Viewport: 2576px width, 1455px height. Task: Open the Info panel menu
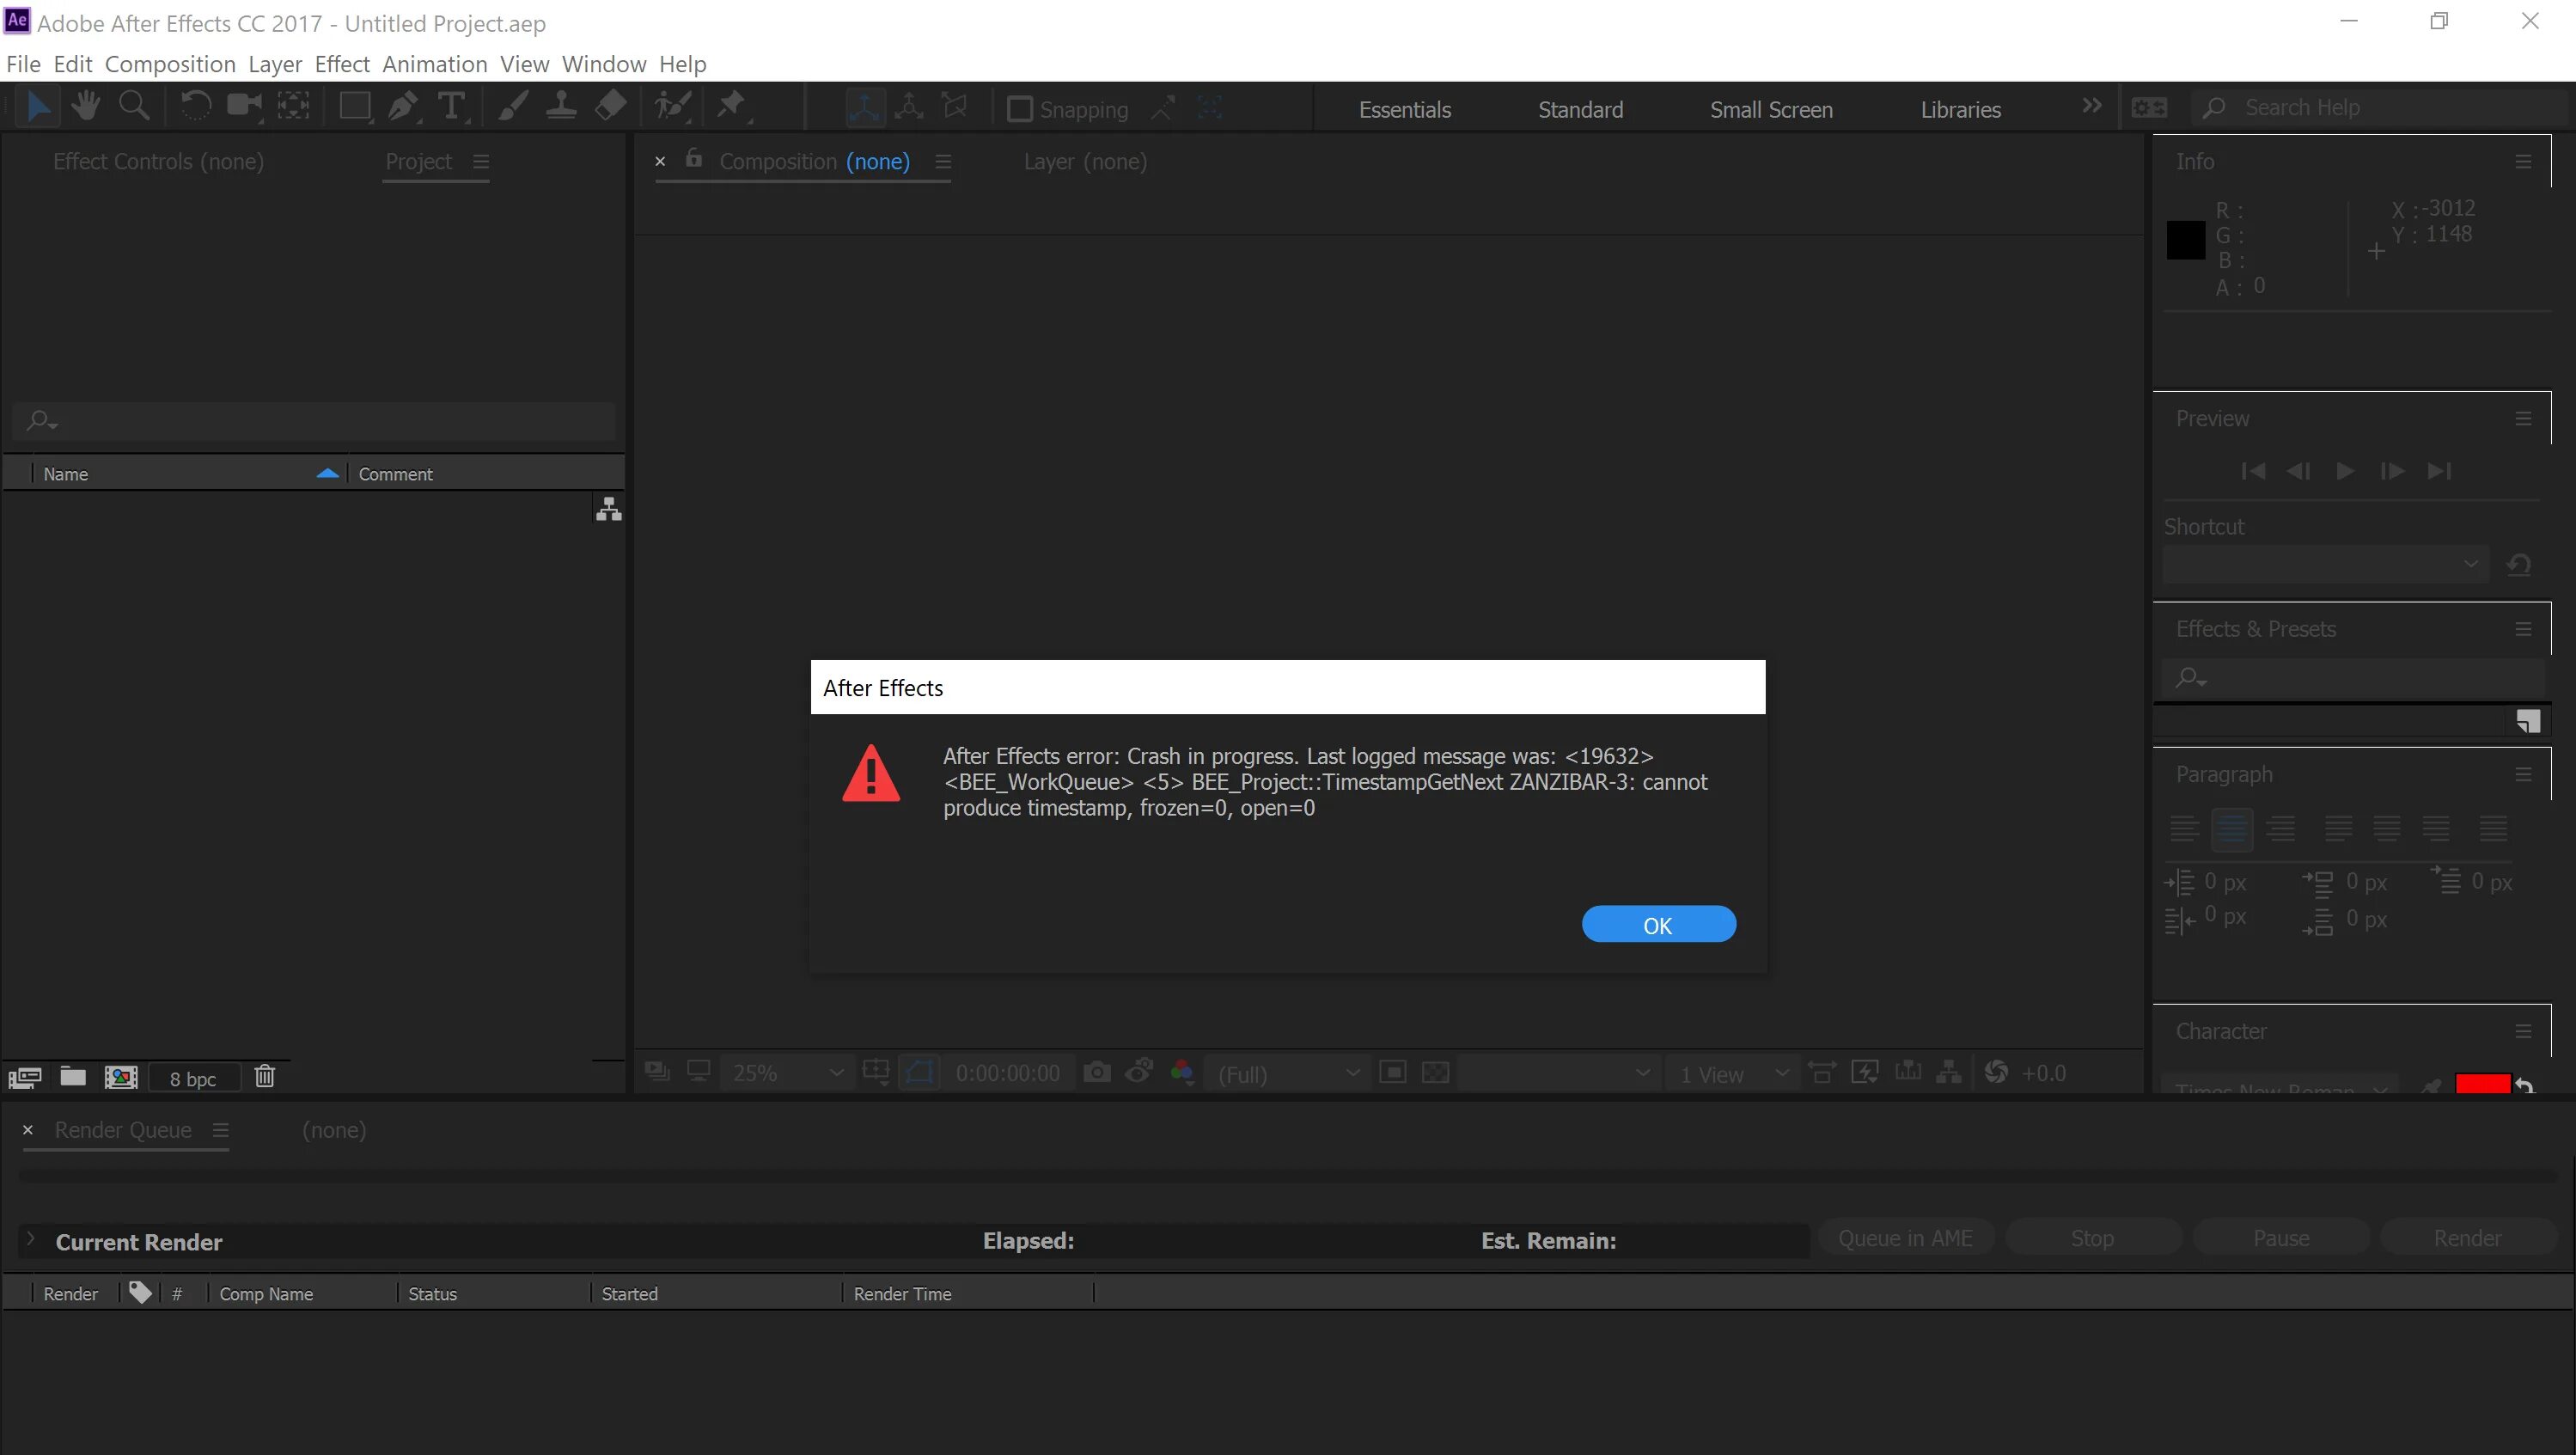(2523, 162)
